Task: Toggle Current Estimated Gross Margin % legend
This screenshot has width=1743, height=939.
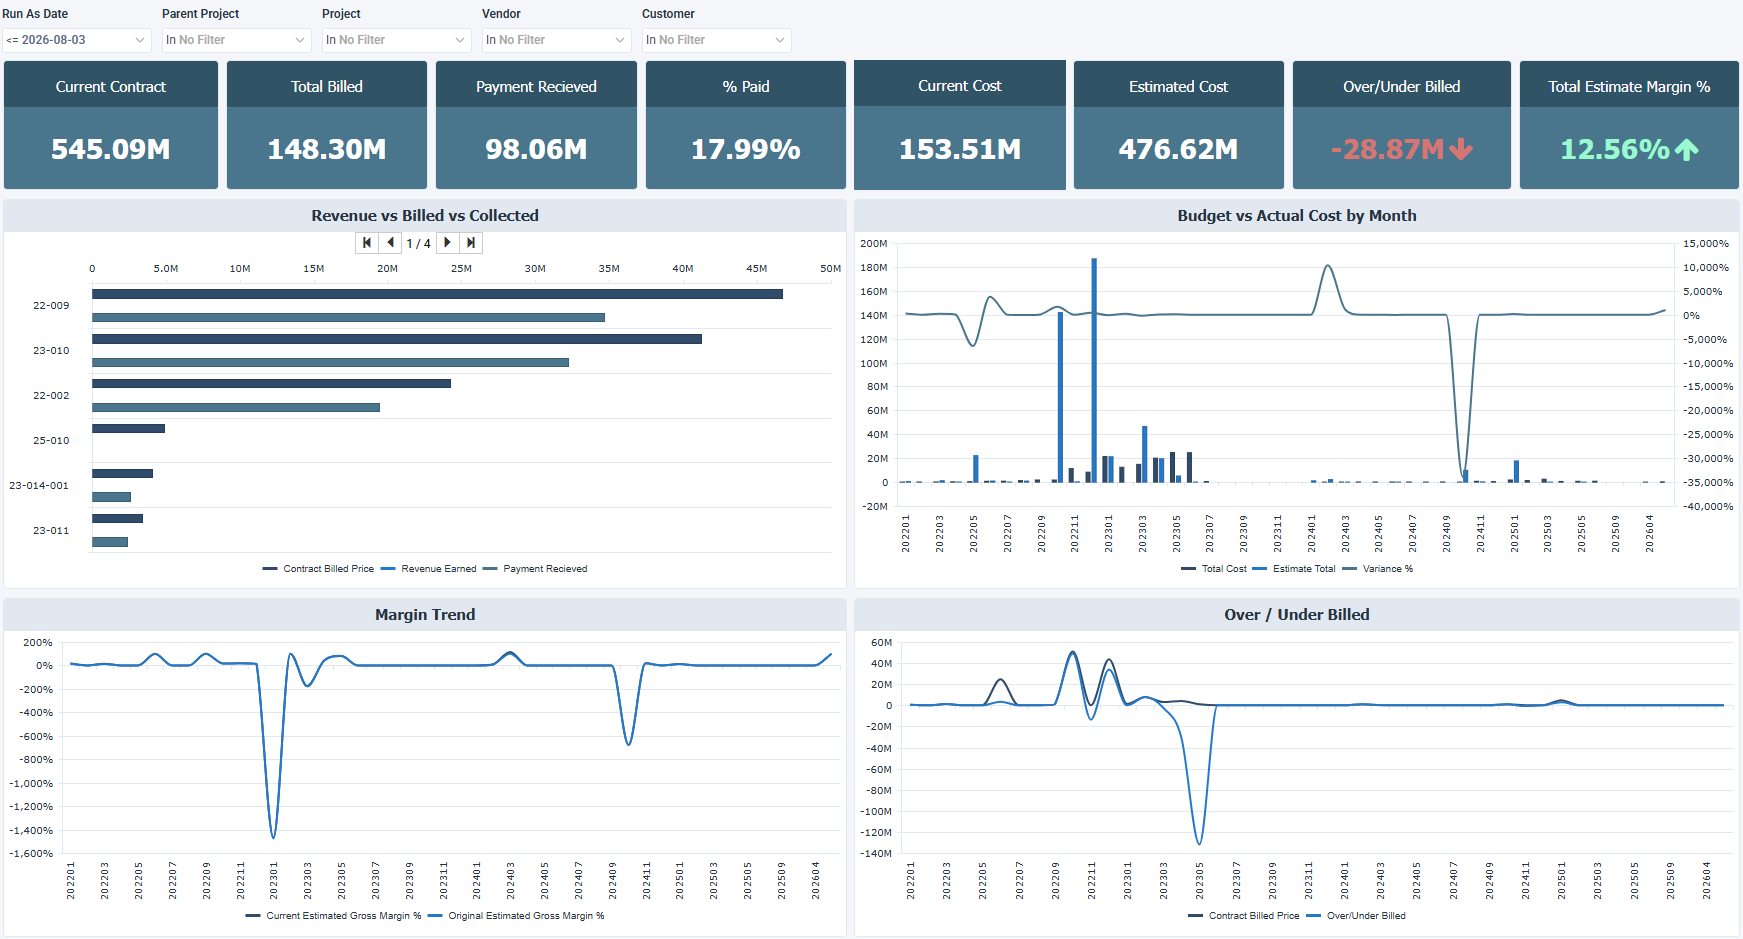Action: point(334,916)
